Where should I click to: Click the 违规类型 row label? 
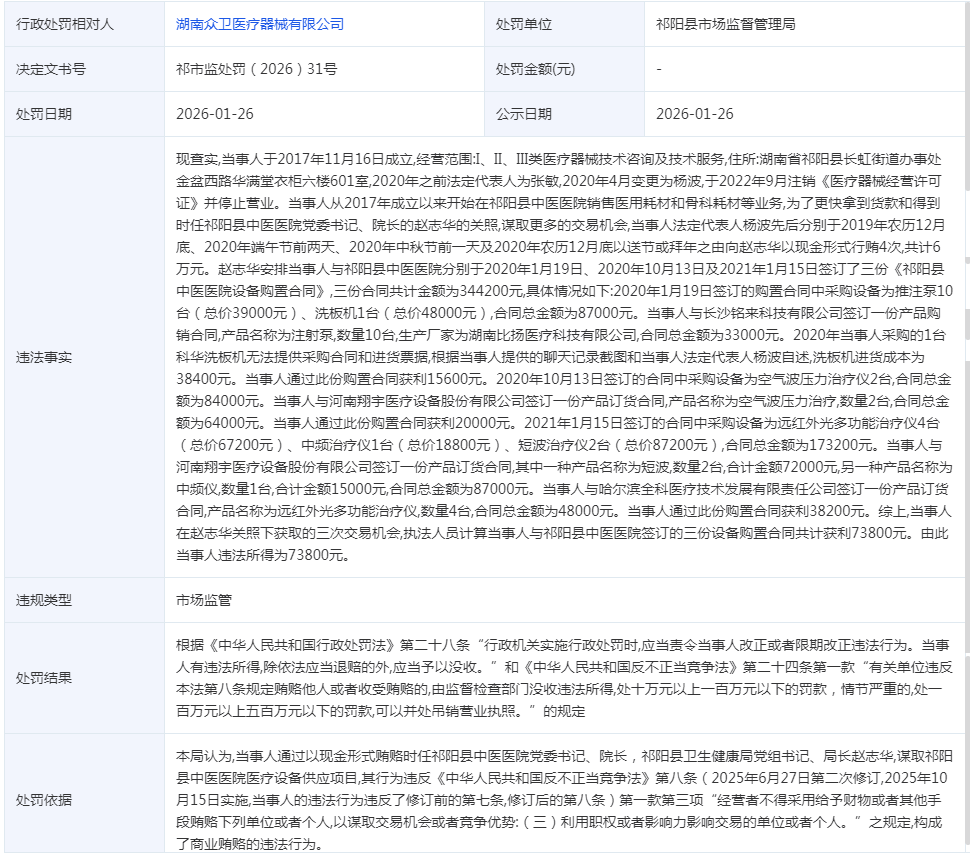coord(44,600)
